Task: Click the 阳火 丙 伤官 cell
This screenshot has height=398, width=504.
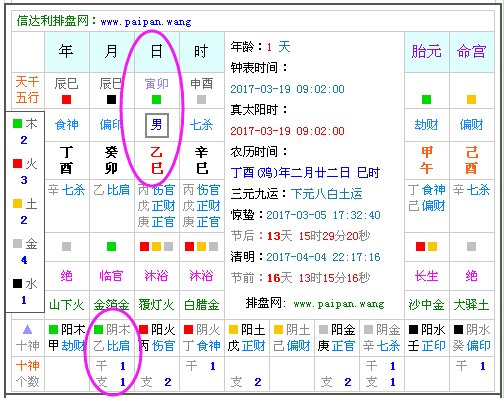Action: 157,338
